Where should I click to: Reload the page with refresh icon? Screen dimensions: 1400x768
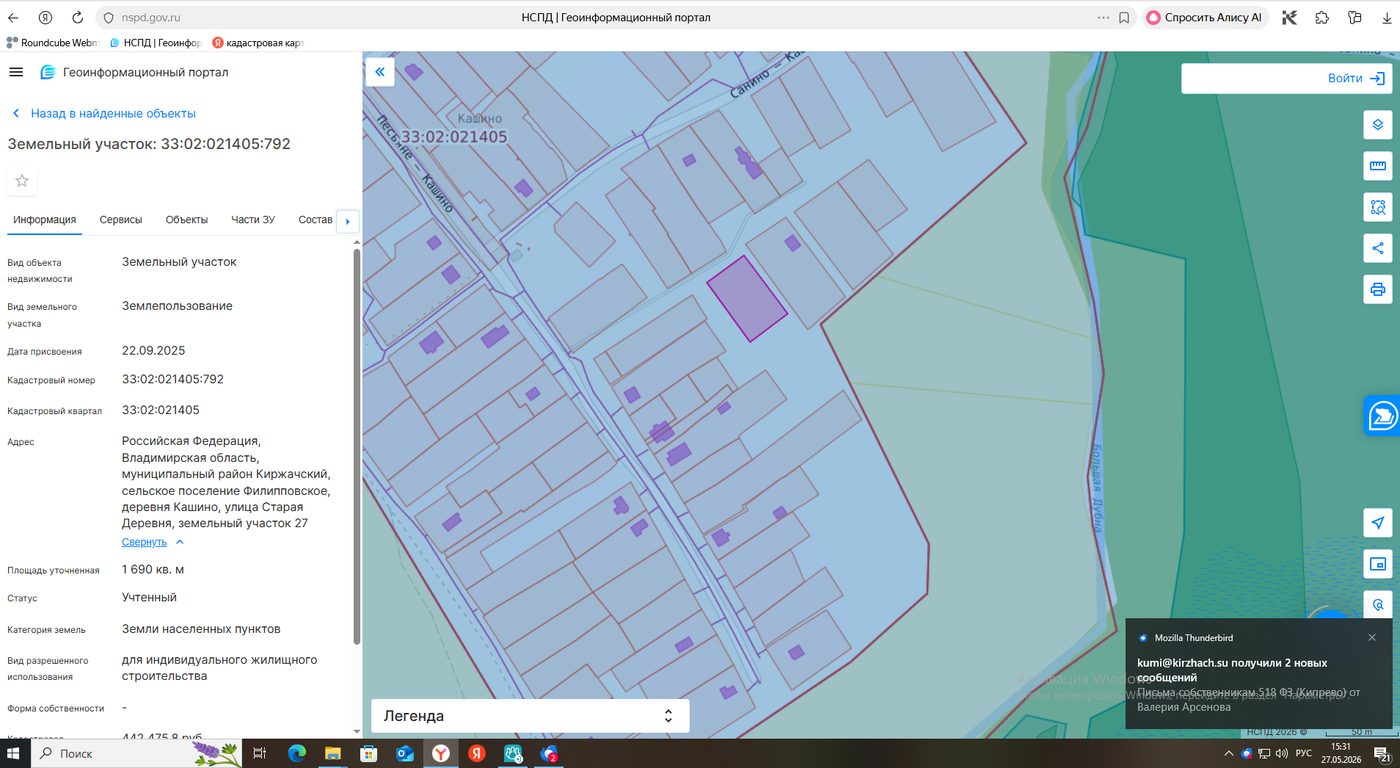(x=78, y=18)
